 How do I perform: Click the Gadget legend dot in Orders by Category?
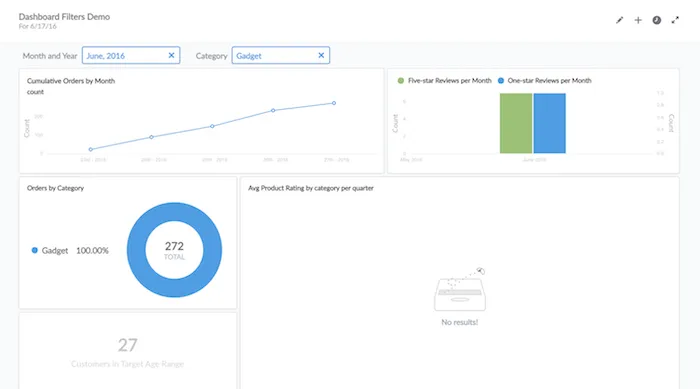tap(34, 250)
